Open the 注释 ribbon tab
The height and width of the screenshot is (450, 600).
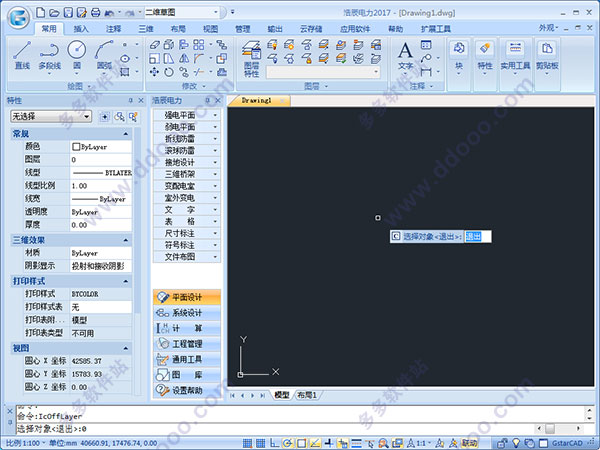coord(113,29)
